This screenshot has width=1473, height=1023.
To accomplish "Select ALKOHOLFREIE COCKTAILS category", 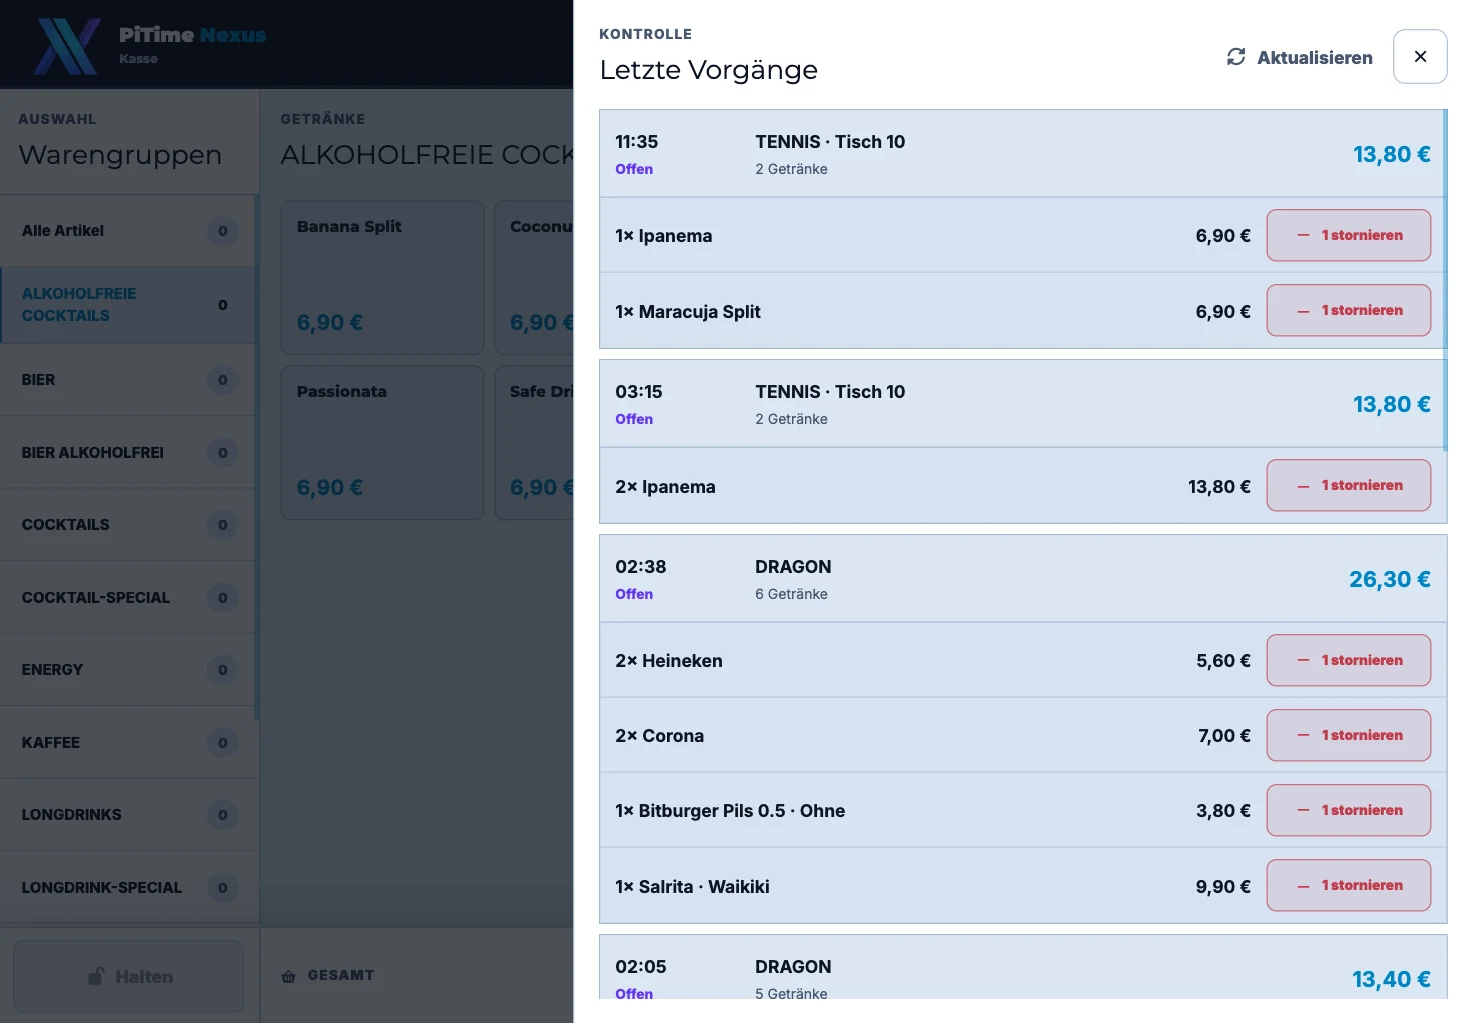I will pyautogui.click(x=129, y=305).
